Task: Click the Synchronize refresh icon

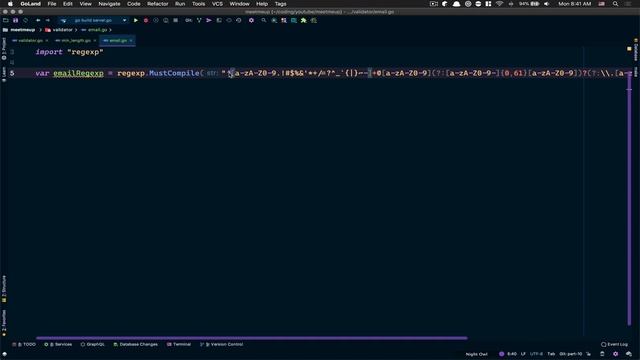Action: [x=25, y=20]
